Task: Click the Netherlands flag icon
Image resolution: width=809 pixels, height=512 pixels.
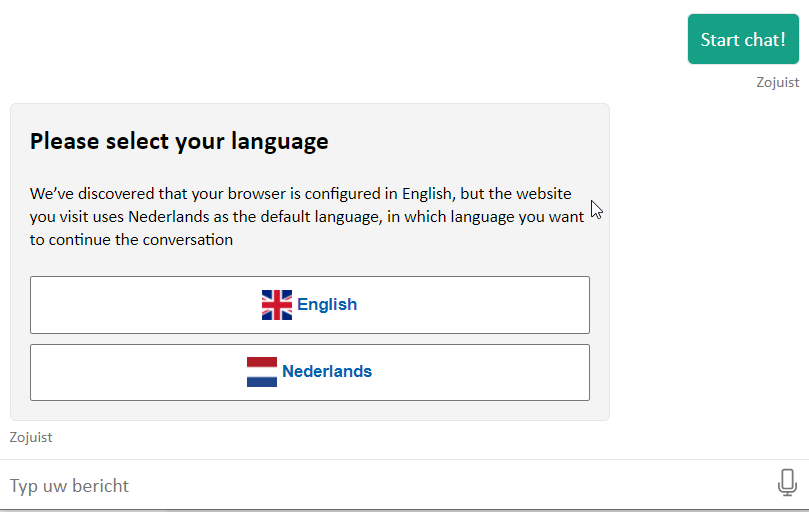Action: 262,372
